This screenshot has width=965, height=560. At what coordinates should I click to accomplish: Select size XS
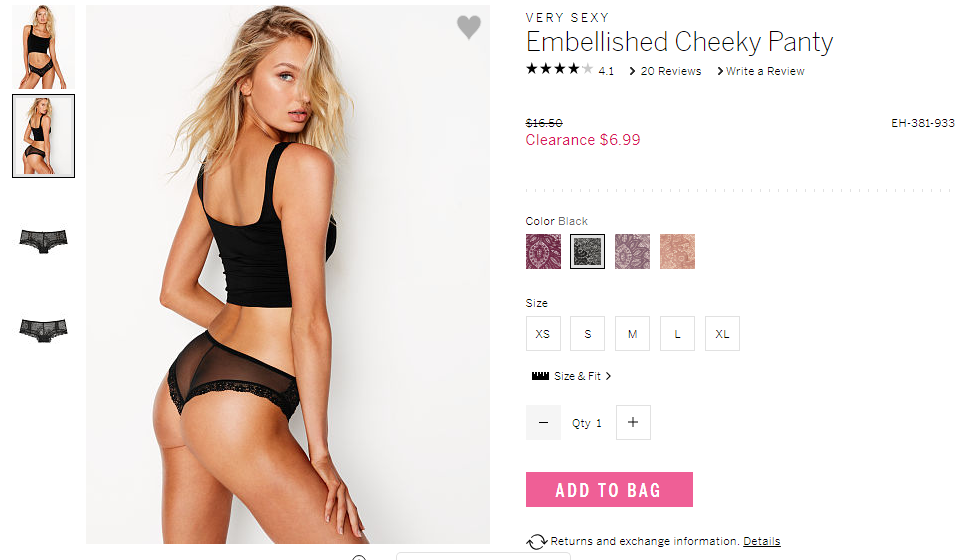(x=543, y=334)
